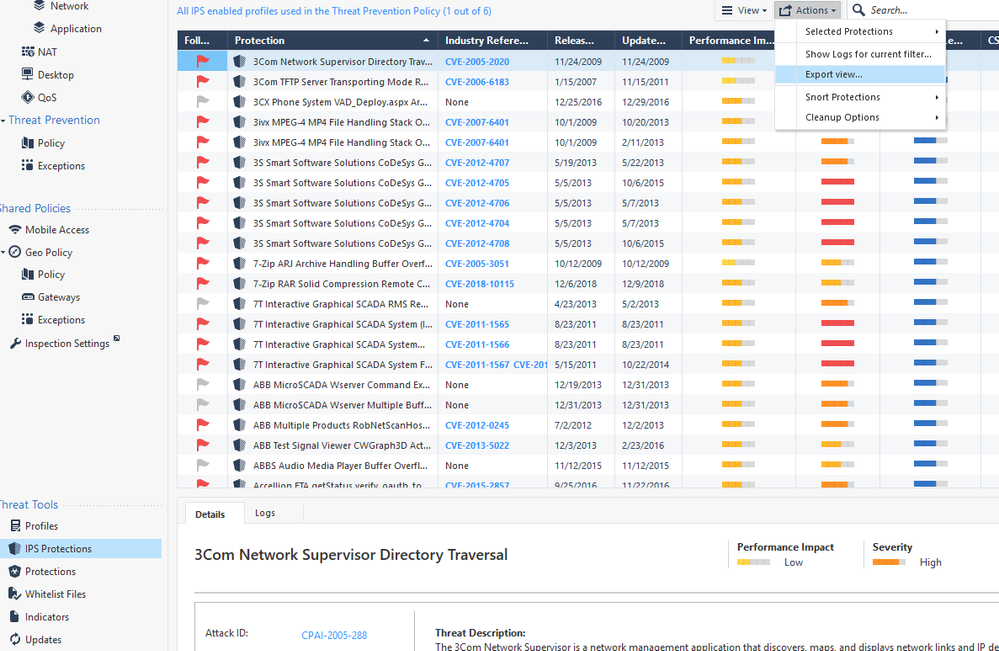Open Updates in Threat Tools
Screen dimensions: 999x651
(x=43, y=639)
